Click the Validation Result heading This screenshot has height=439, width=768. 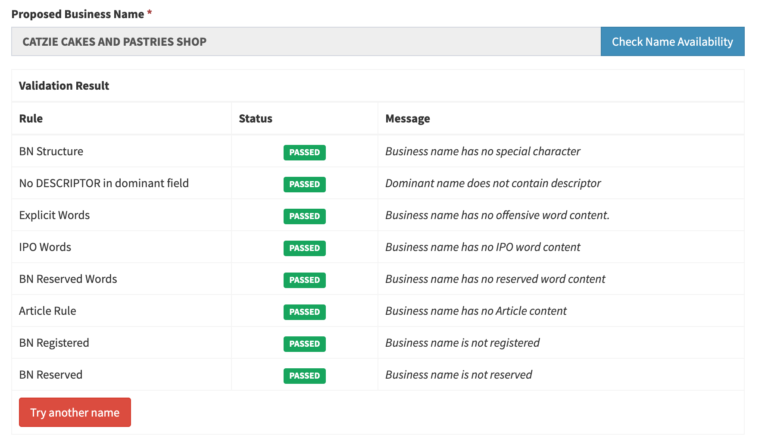pos(64,86)
